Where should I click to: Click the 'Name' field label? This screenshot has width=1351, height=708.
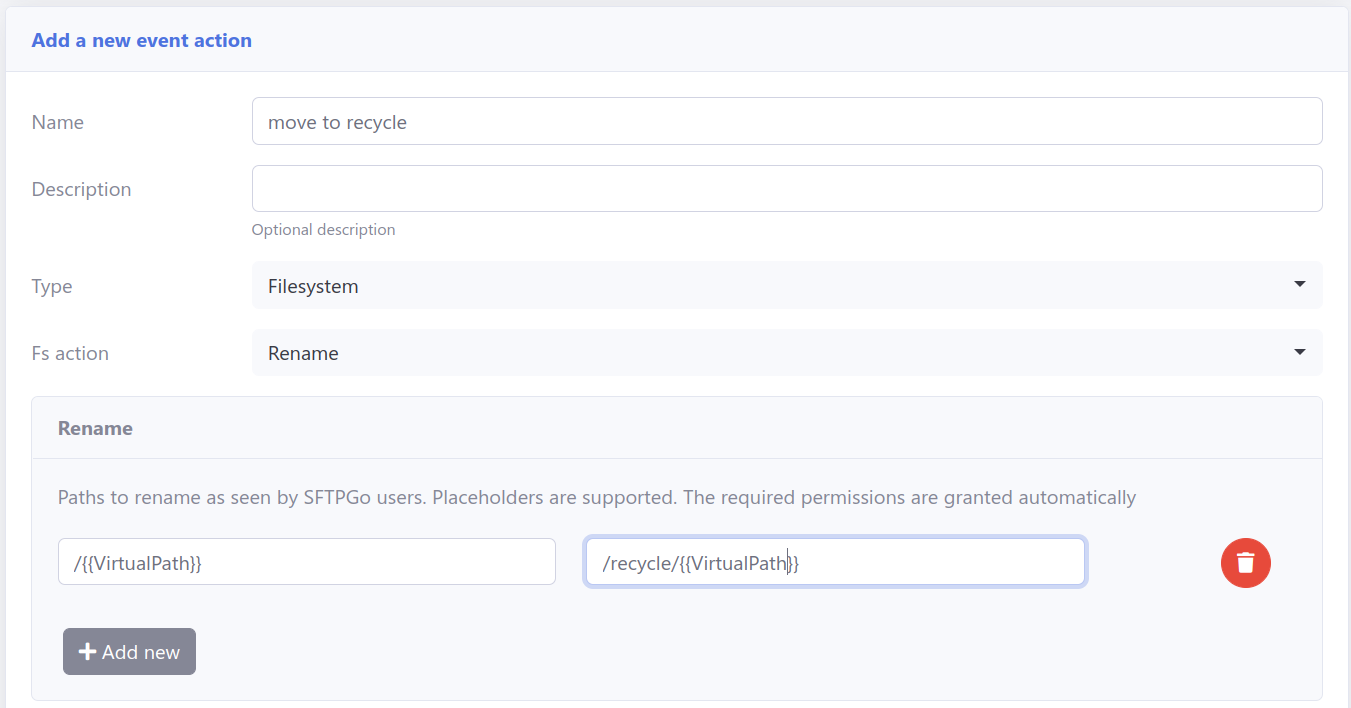coord(58,122)
